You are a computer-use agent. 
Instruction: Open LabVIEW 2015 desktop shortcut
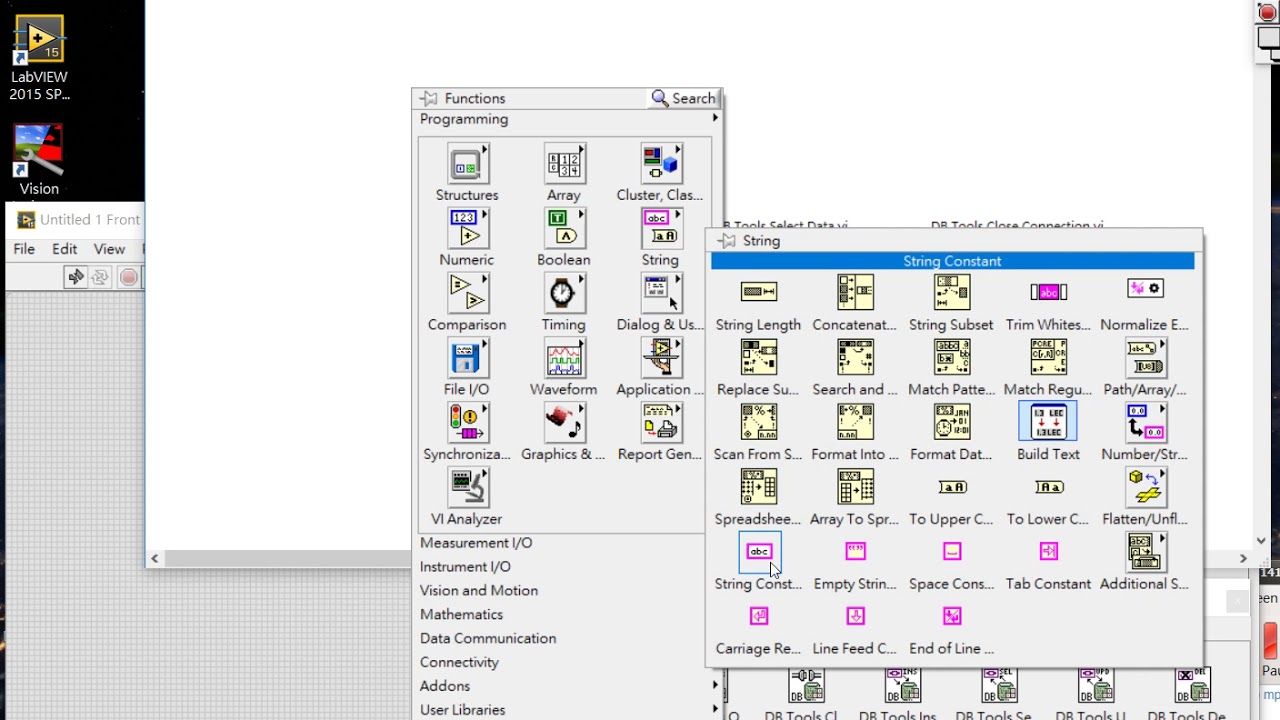tap(39, 58)
